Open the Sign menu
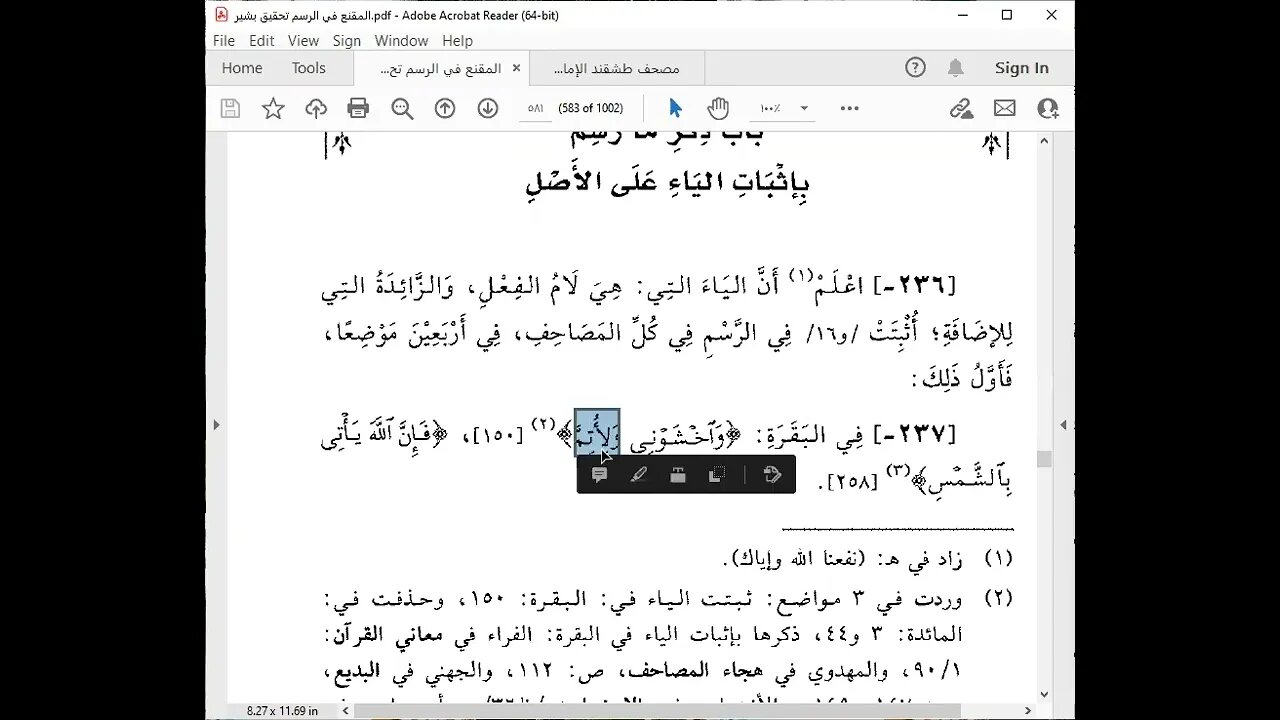This screenshot has width=1280, height=720. click(x=347, y=41)
